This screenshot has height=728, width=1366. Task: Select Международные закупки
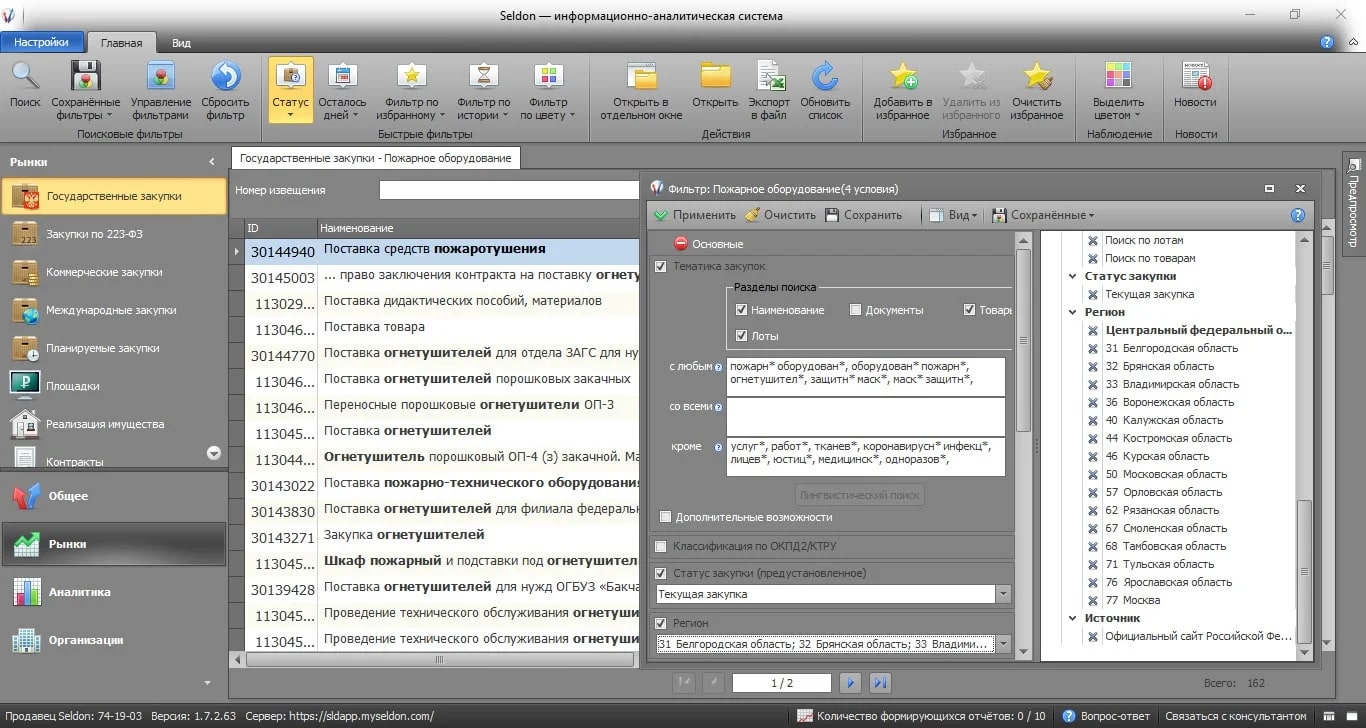(x=114, y=310)
